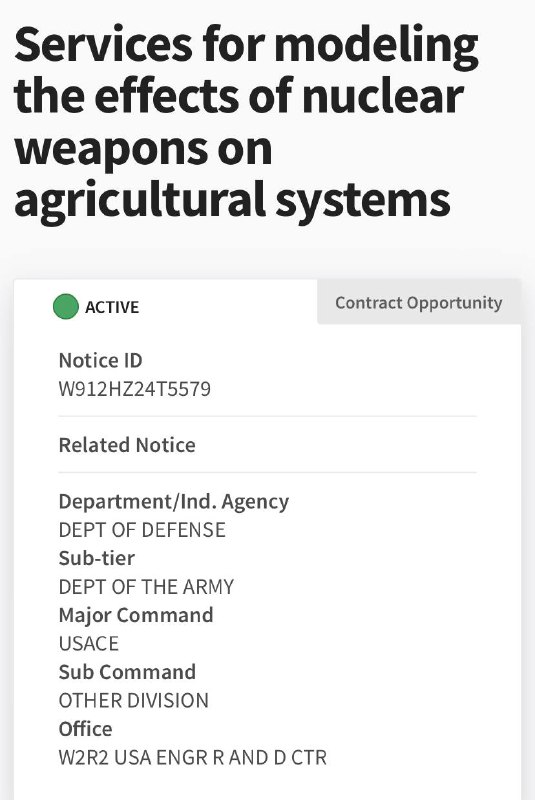The width and height of the screenshot is (535, 800).
Task: Click the DEPT OF DEFENSE text
Action: pyautogui.click(x=142, y=530)
